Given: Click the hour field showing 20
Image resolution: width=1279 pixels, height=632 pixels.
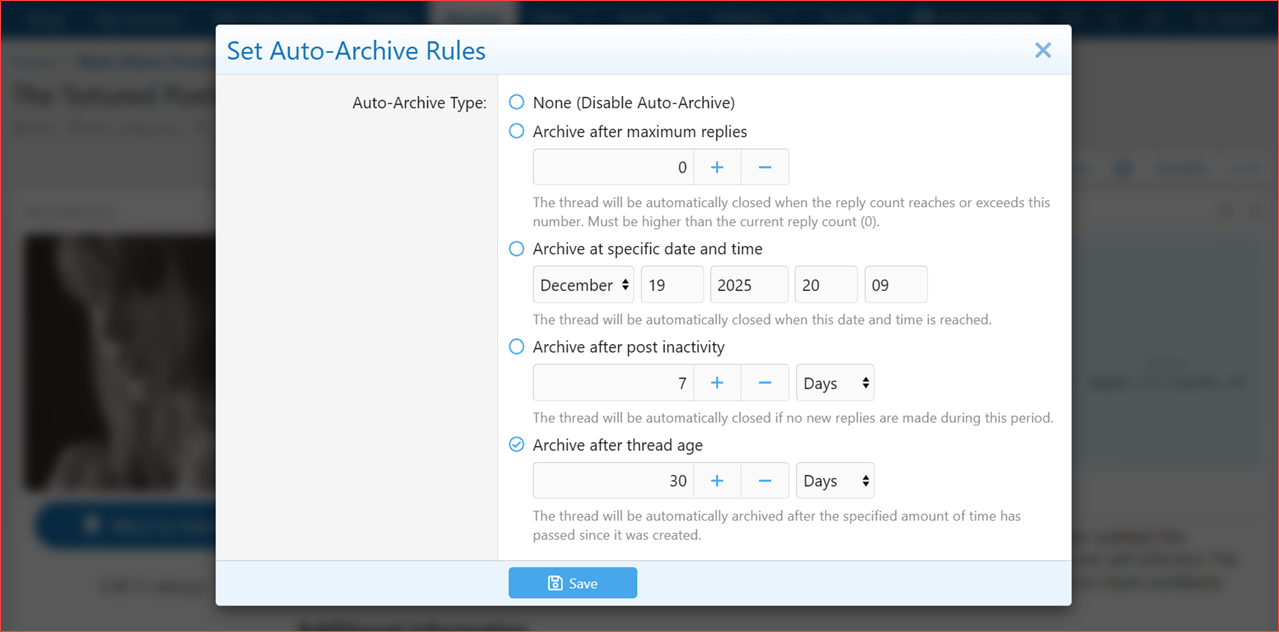Looking at the screenshot, I should (x=826, y=285).
